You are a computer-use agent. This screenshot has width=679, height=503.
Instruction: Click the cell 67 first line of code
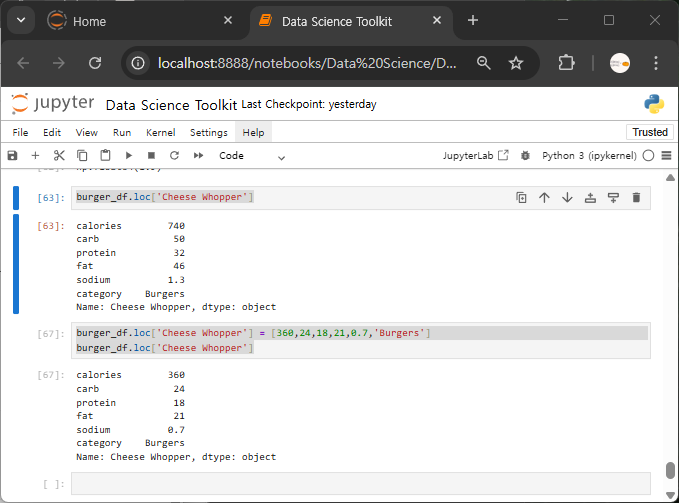point(253,333)
